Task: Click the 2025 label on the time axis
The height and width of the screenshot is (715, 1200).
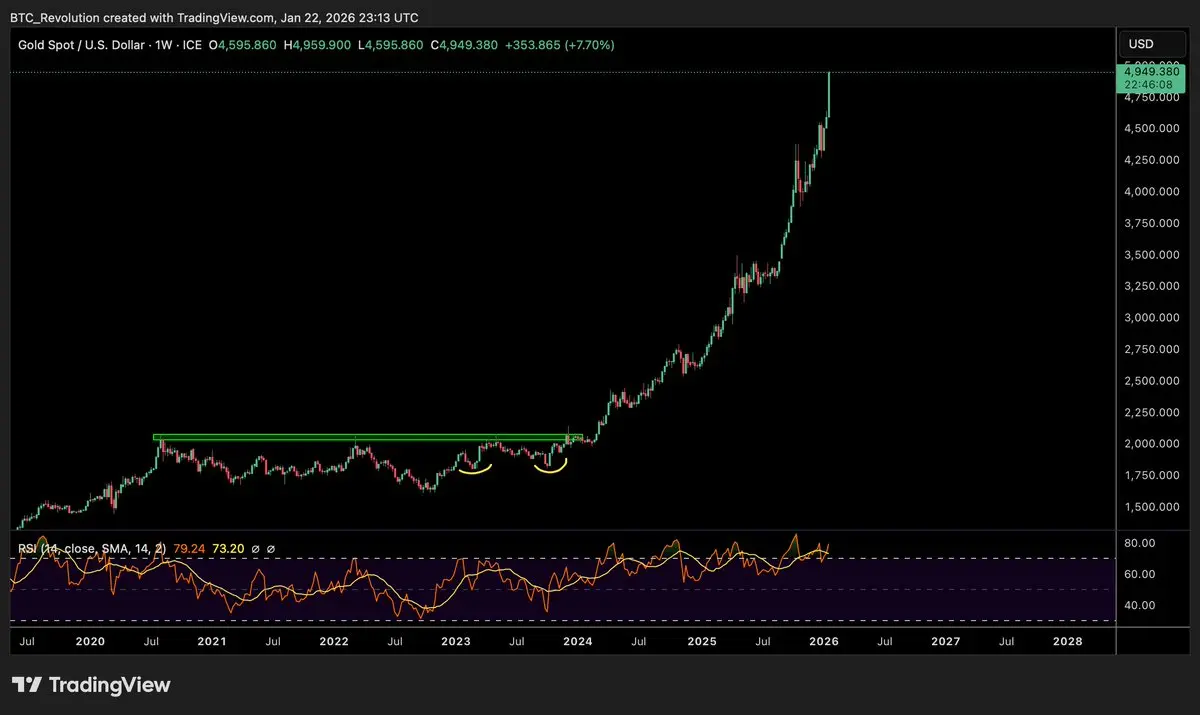Action: click(x=700, y=641)
